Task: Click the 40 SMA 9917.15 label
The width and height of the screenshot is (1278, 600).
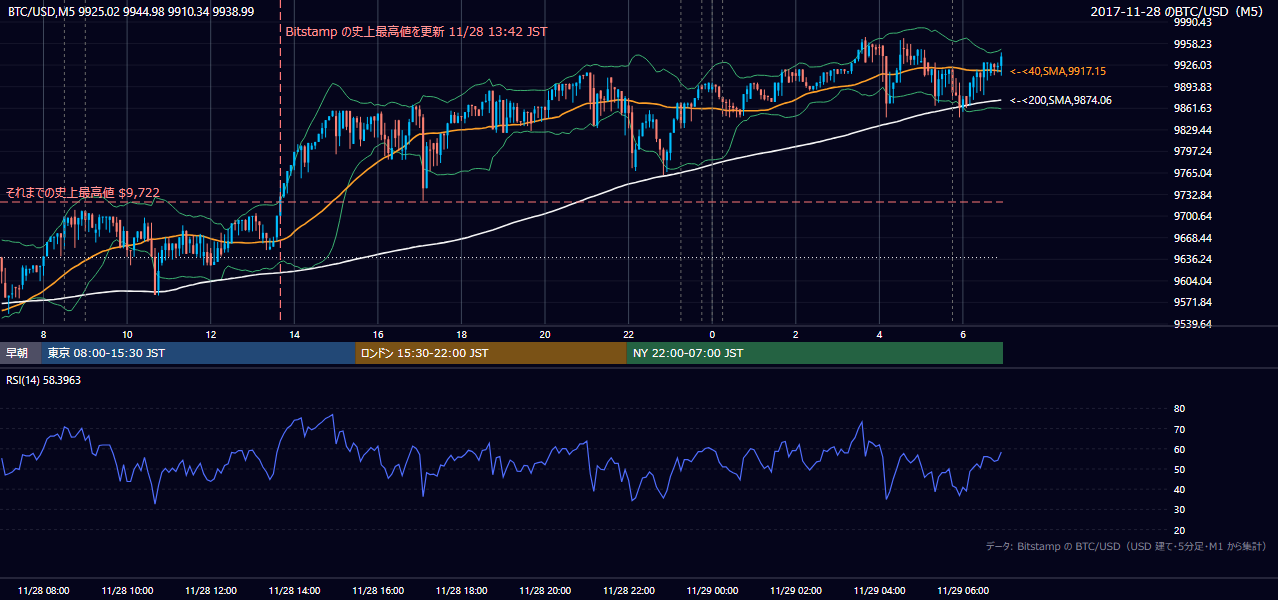Action: coord(1057,71)
